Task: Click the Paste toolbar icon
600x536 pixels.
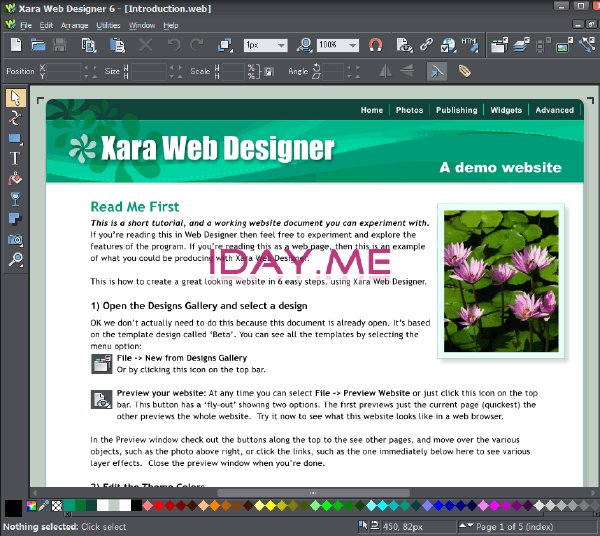Action: click(117, 45)
